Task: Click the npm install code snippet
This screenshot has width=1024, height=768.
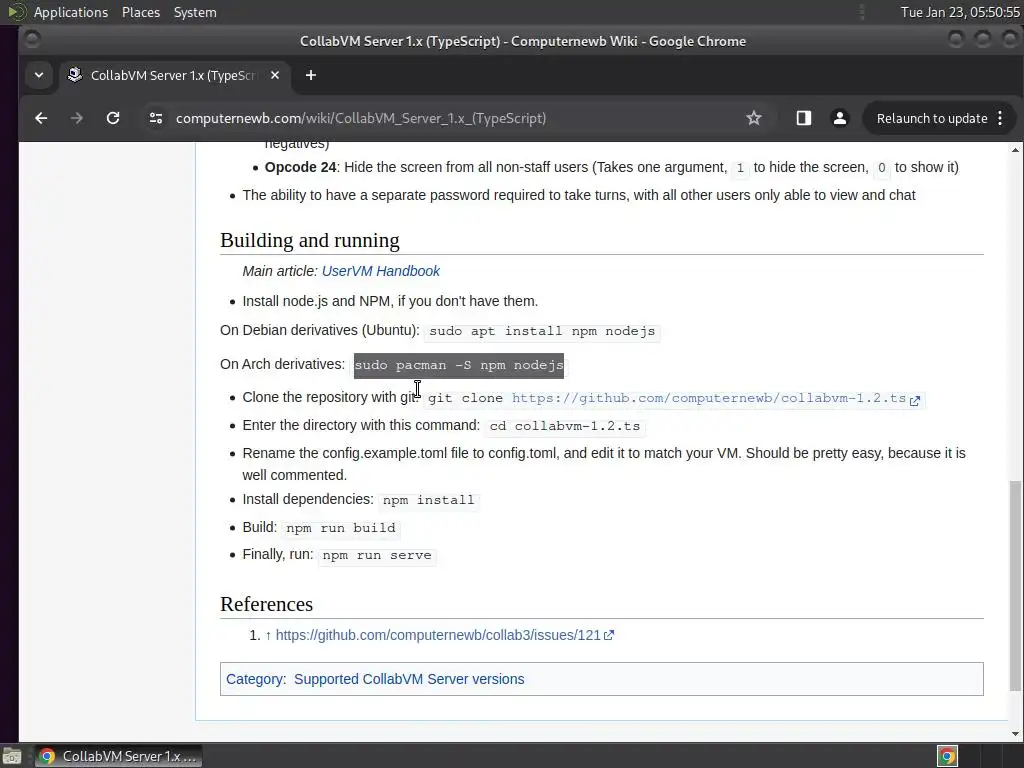Action: click(428, 500)
